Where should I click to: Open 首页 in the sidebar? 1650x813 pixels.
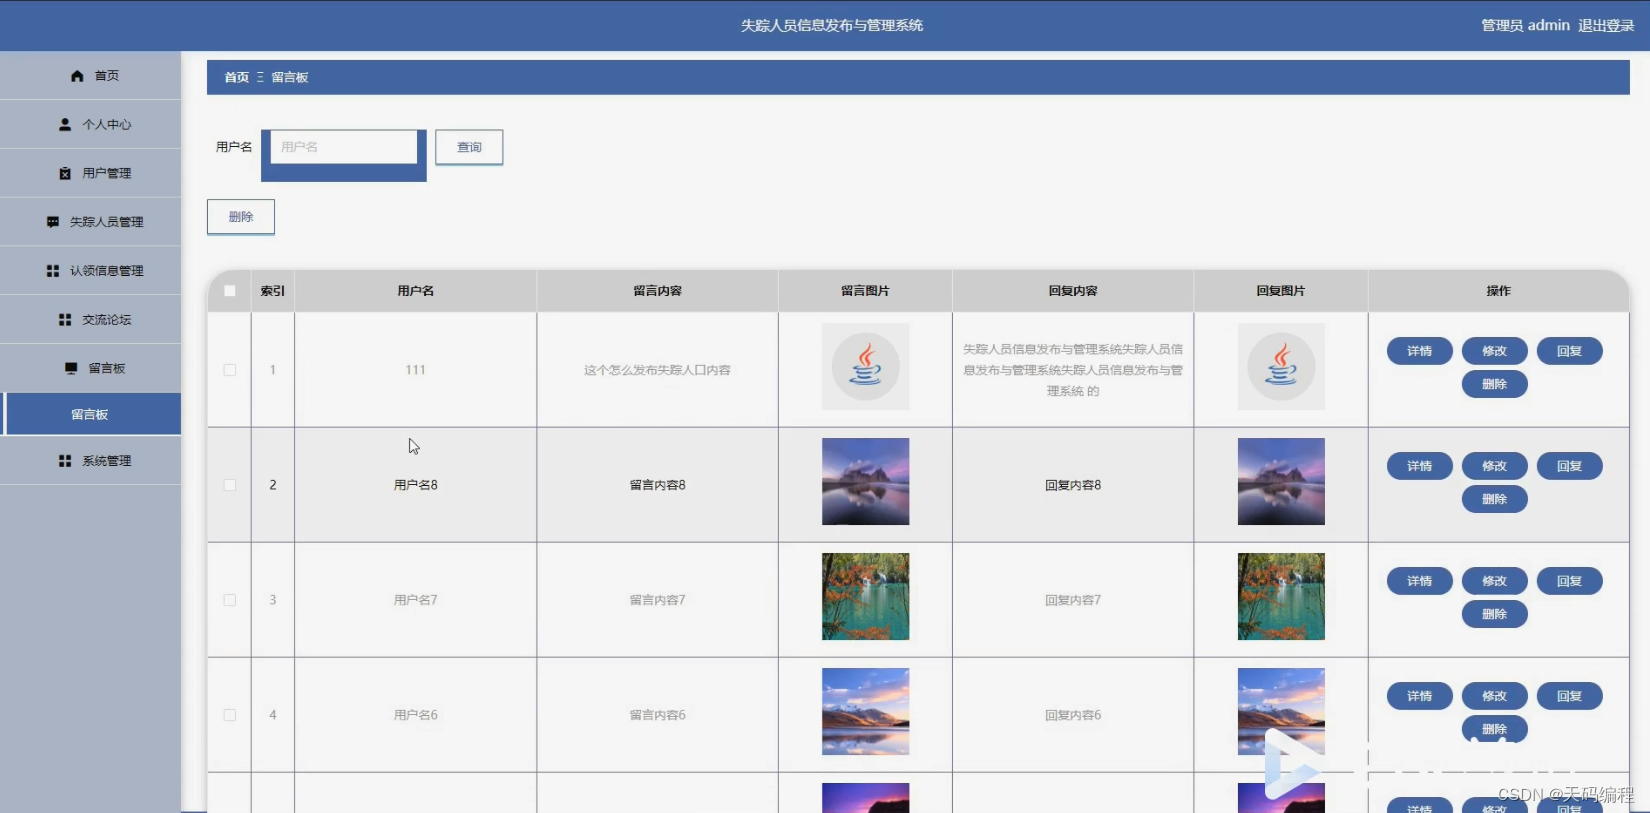point(90,76)
